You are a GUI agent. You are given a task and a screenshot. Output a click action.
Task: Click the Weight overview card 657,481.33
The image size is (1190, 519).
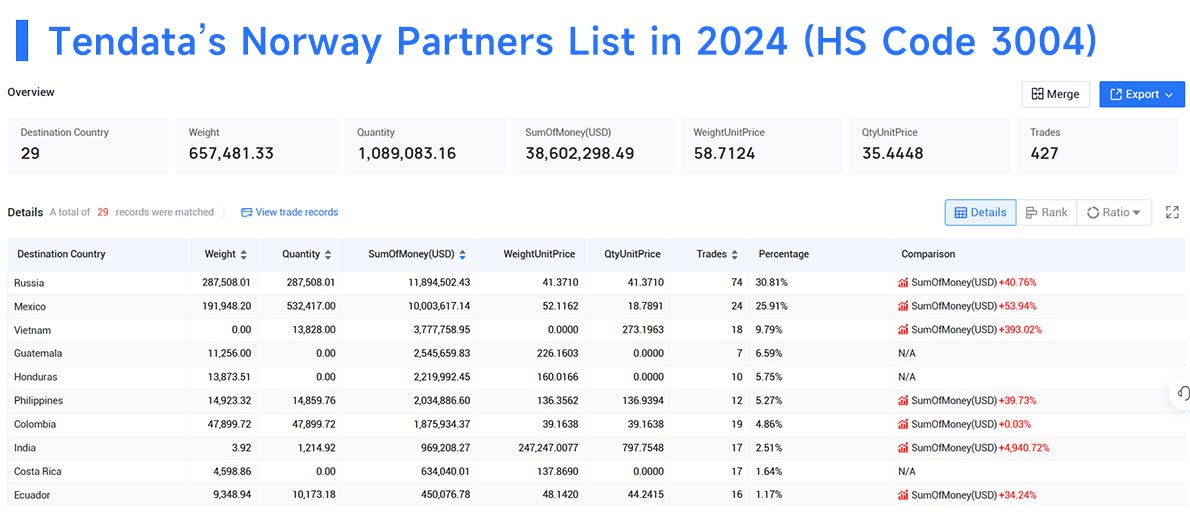[257, 146]
